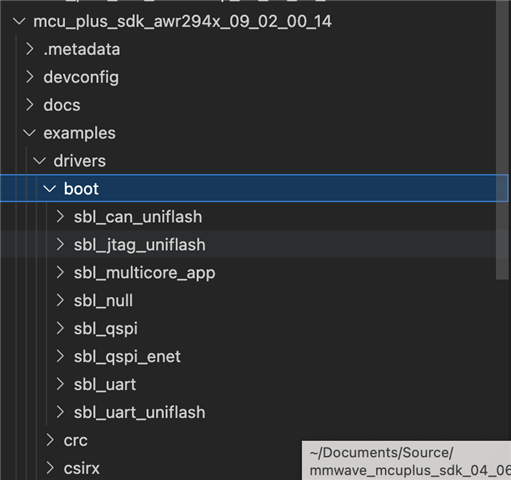Select the sbl_jtag_uniflash folder name
The image size is (511, 480).
pyautogui.click(x=140, y=245)
